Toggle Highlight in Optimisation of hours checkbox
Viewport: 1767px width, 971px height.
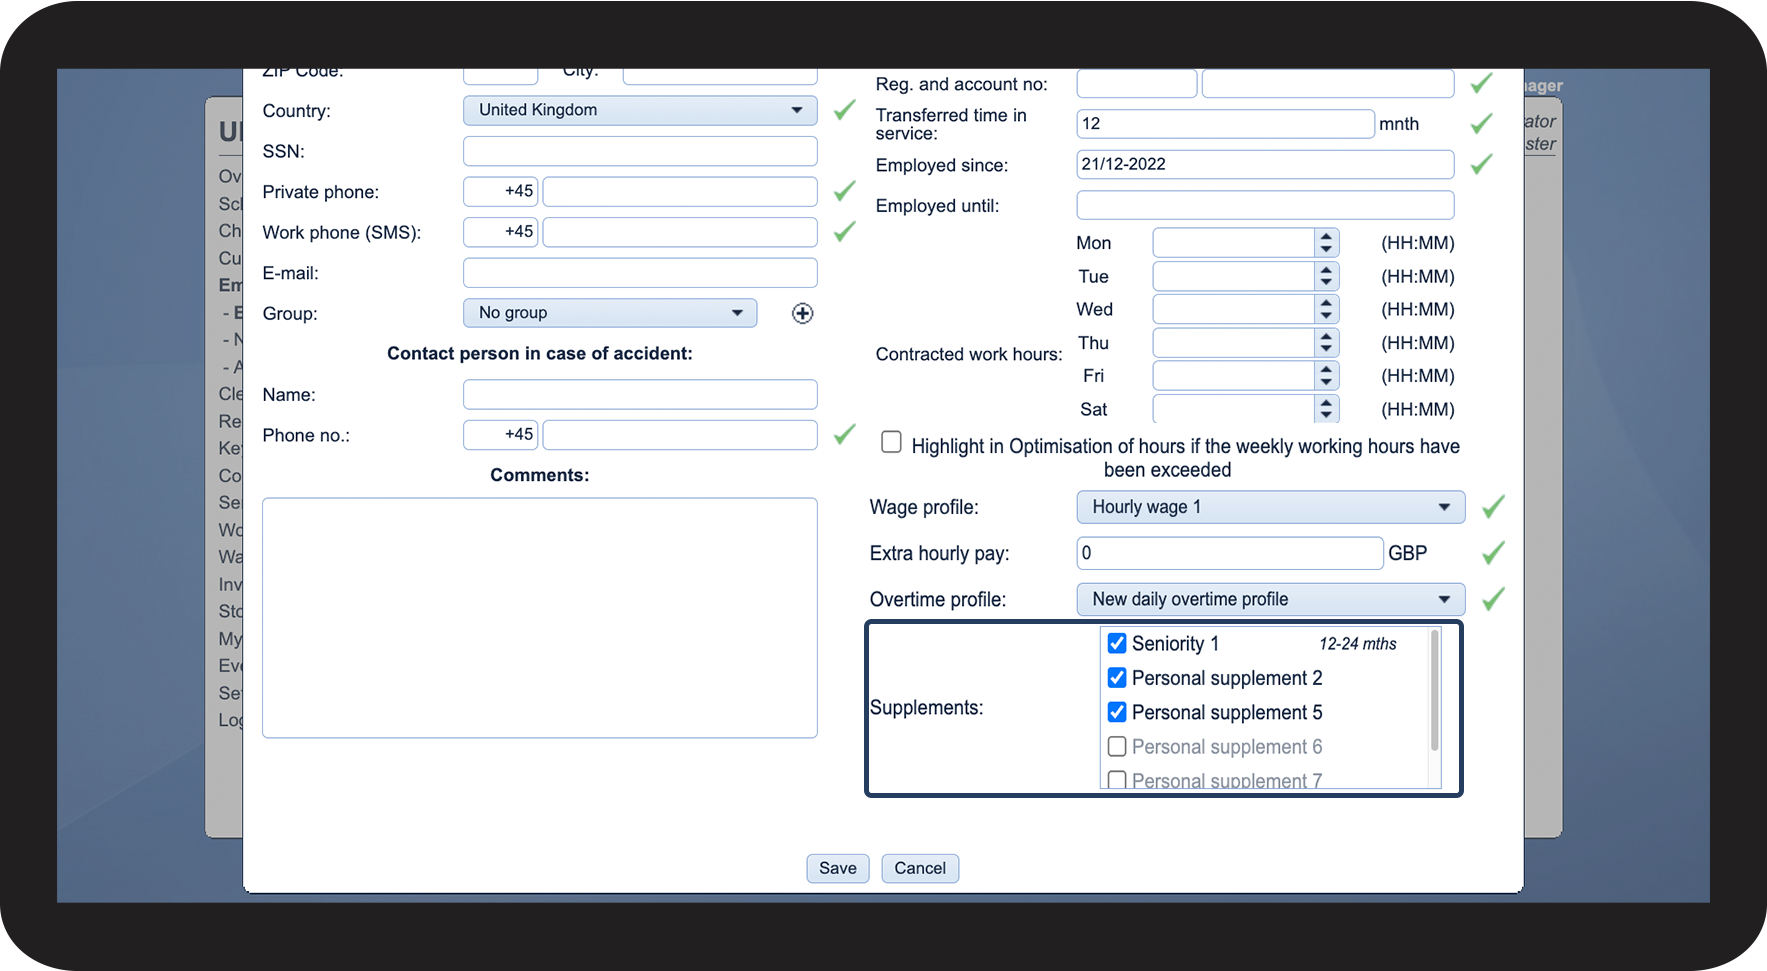(x=891, y=442)
